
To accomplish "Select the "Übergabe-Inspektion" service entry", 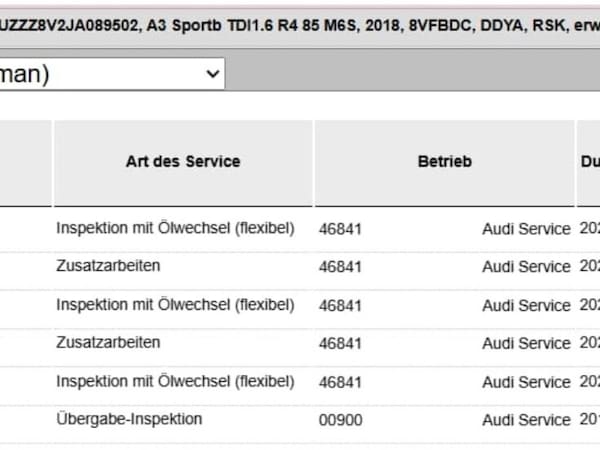I will point(129,419).
